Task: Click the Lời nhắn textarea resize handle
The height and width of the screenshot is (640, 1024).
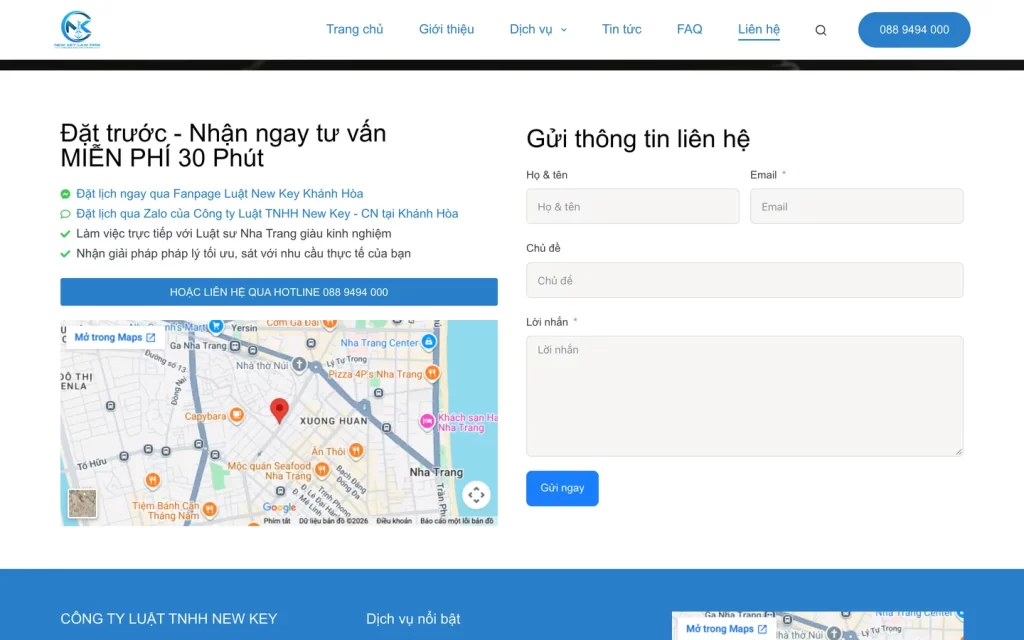Action: [959, 451]
